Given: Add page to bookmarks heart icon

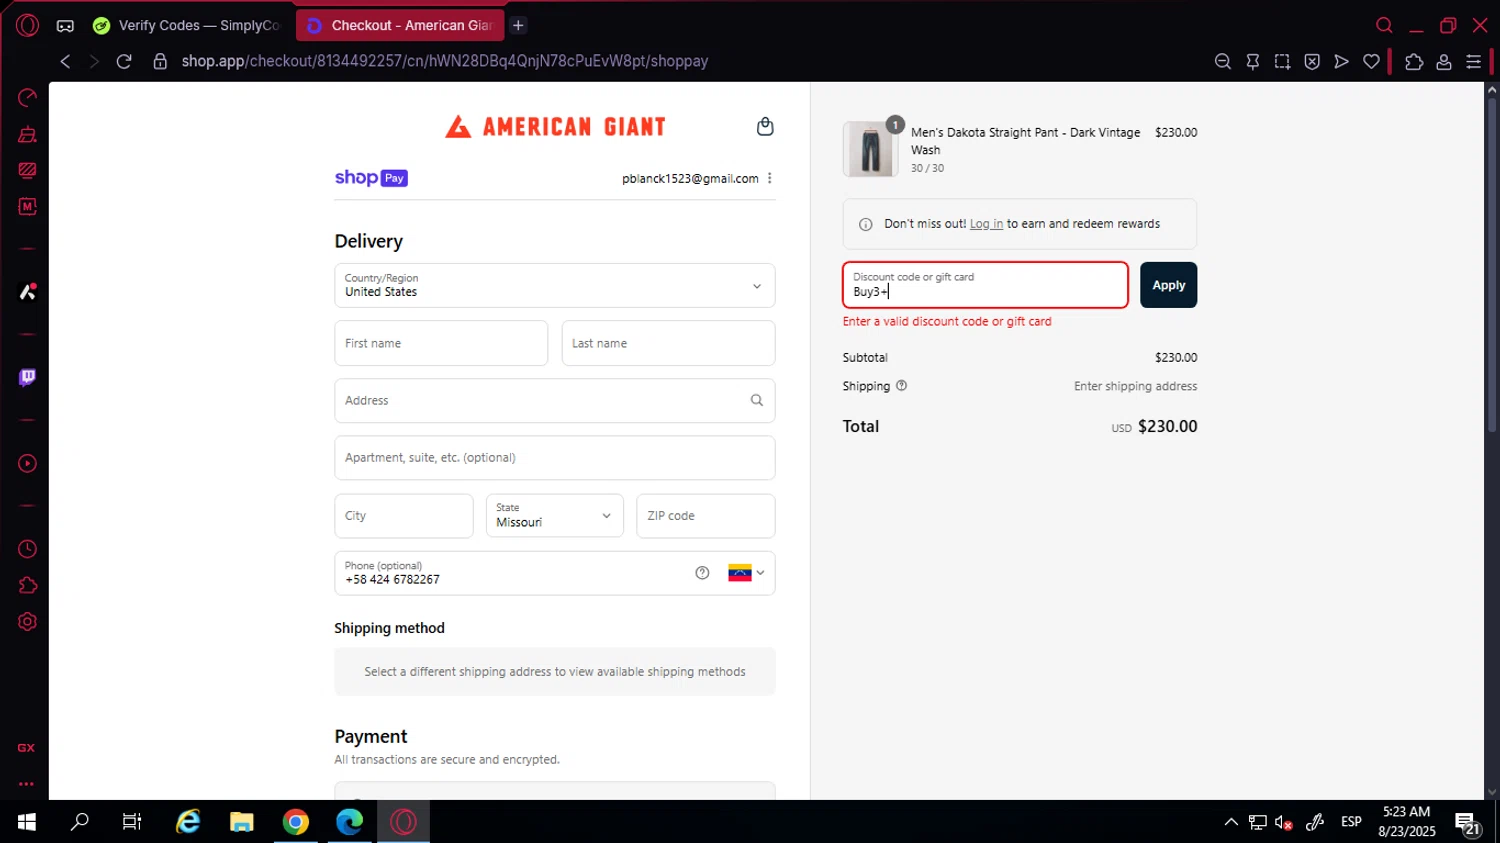Looking at the screenshot, I should tap(1372, 61).
